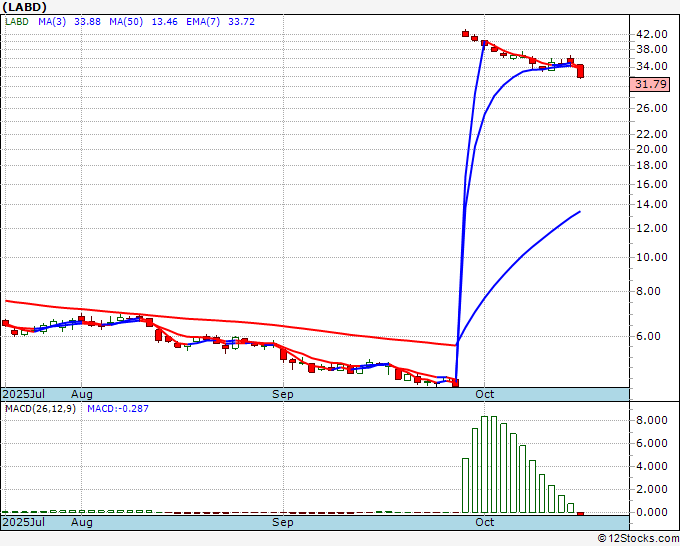
Task: Click the 42.00 price axis label
Action: pos(650,33)
